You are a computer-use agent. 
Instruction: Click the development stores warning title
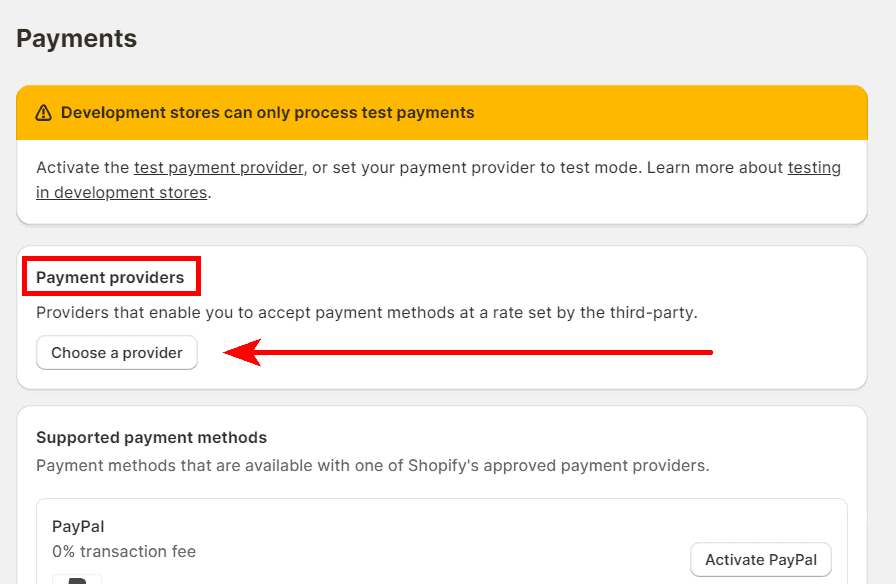267,113
